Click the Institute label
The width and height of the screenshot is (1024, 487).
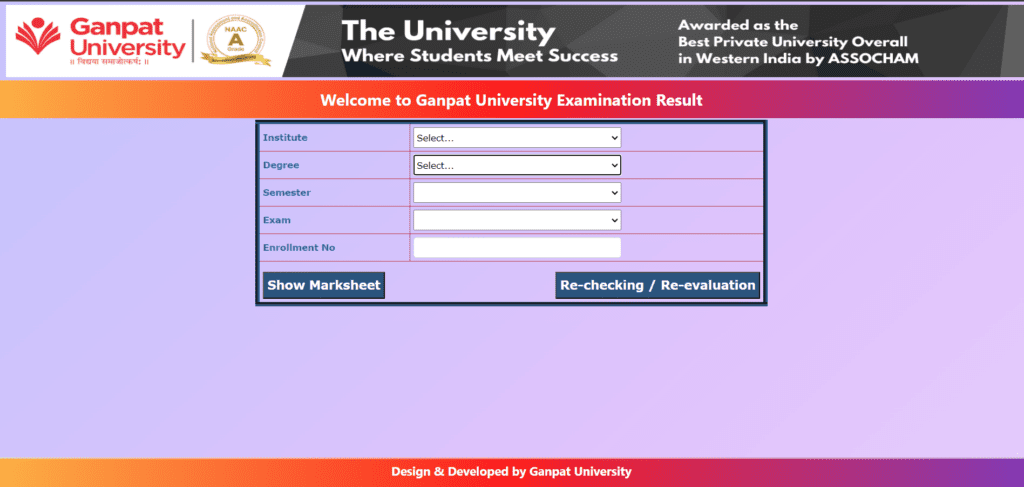pyautogui.click(x=285, y=138)
